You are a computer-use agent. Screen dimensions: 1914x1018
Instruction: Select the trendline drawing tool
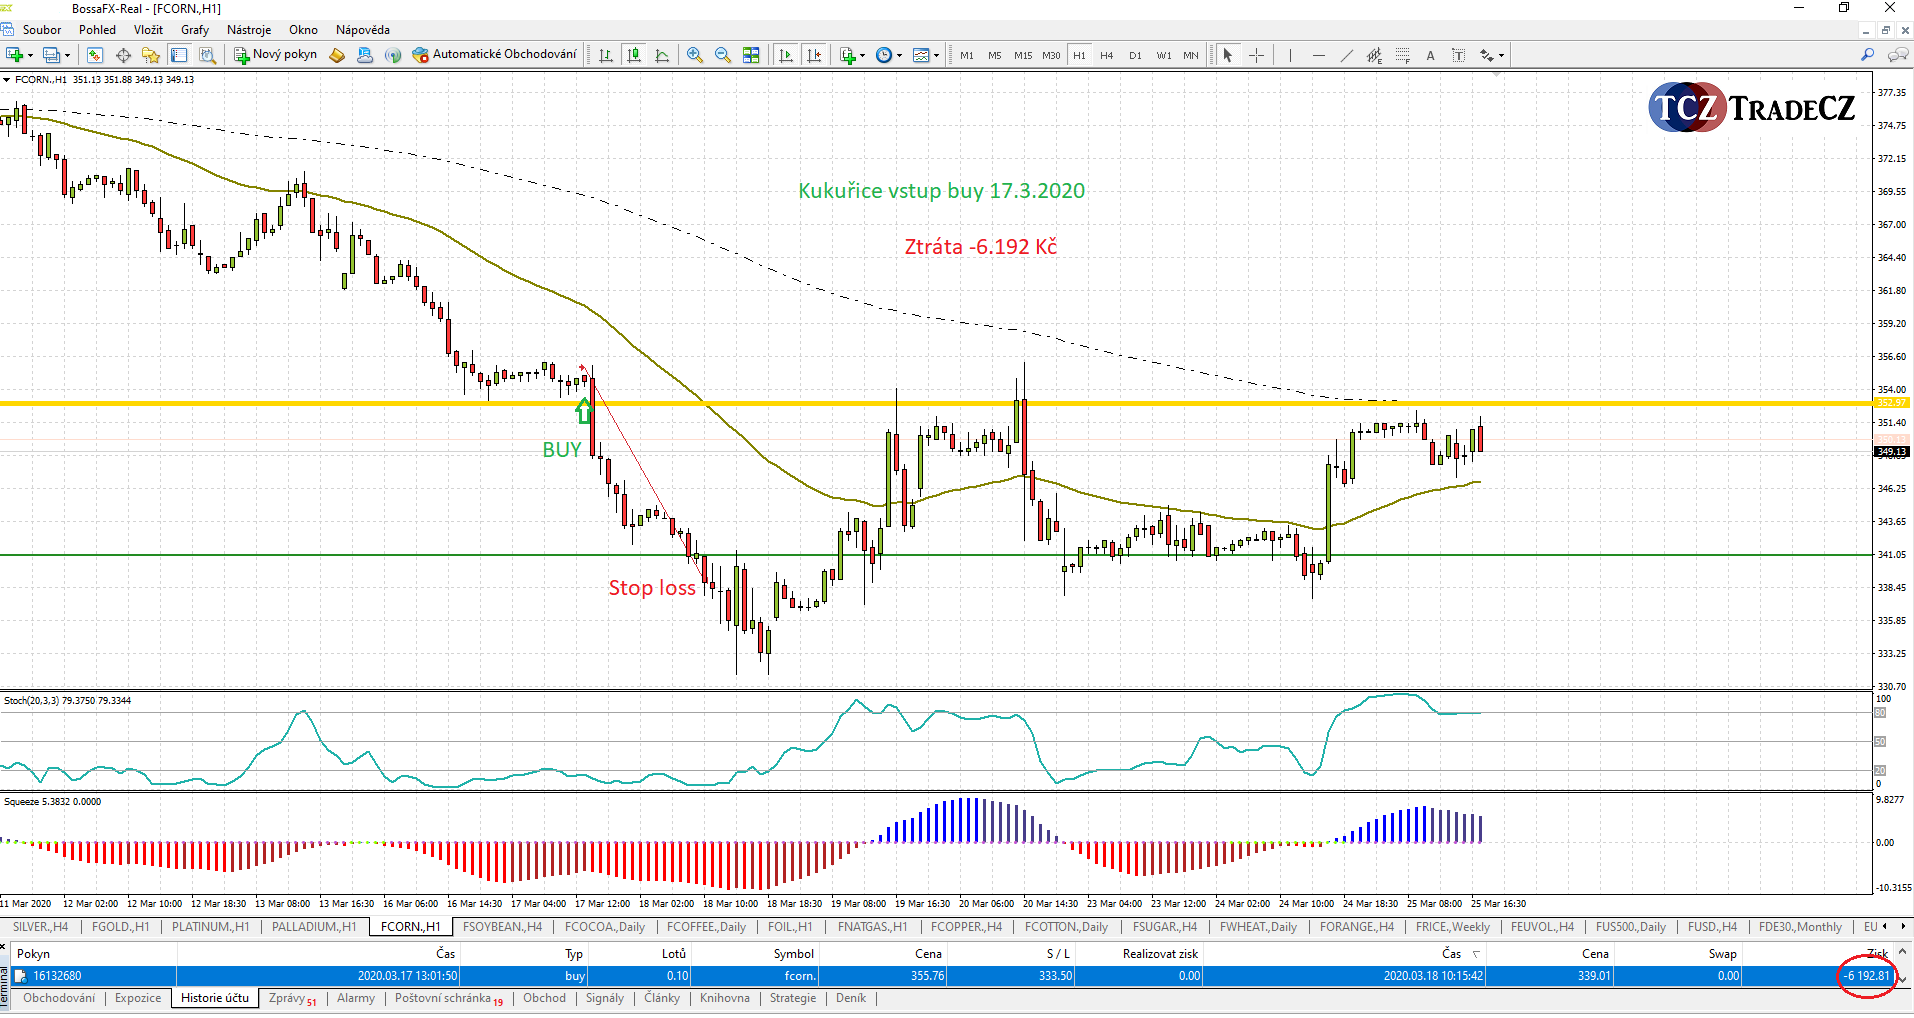1346,55
